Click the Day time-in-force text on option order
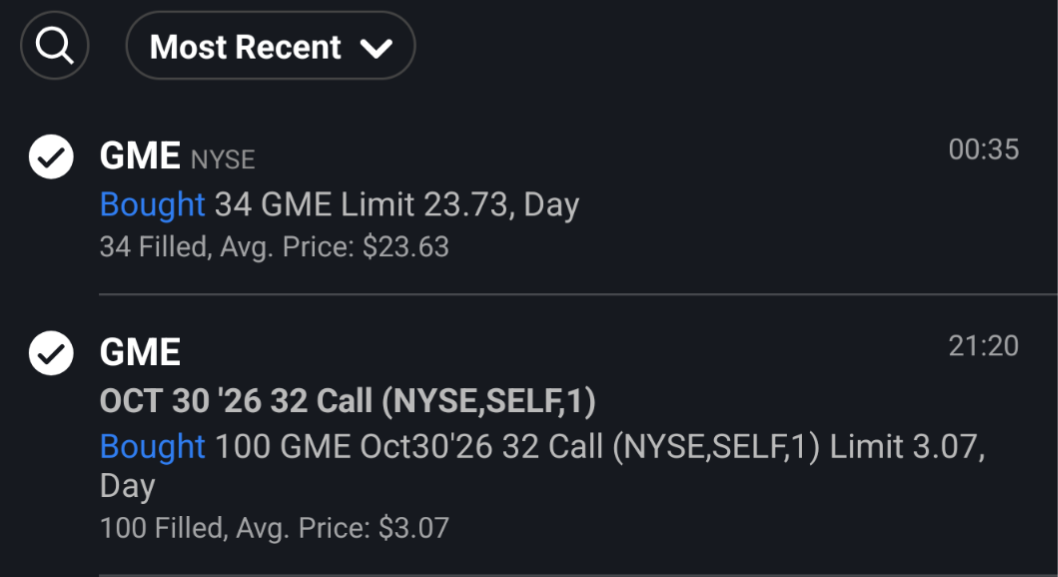Viewport: 1058px width, 577px height. coord(127,487)
